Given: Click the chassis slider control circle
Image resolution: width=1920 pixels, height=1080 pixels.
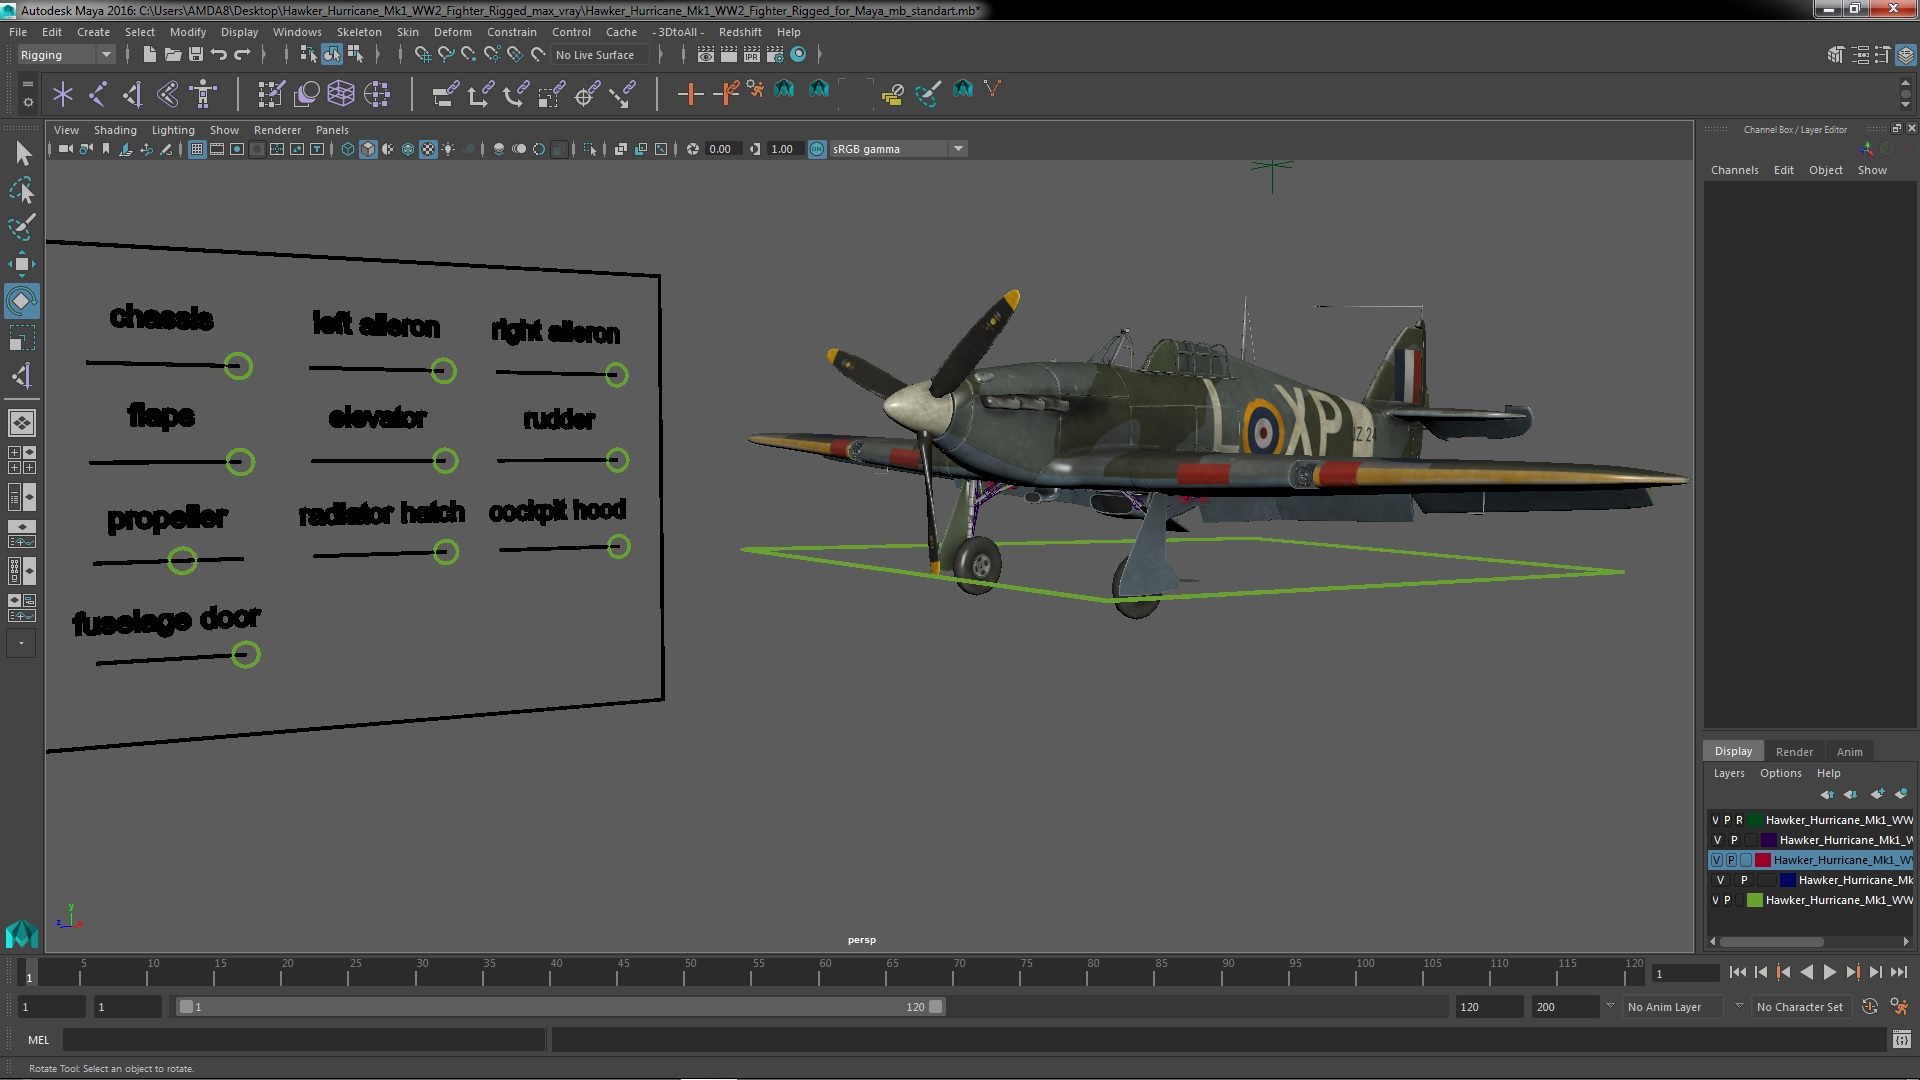Looking at the screenshot, I should (238, 366).
